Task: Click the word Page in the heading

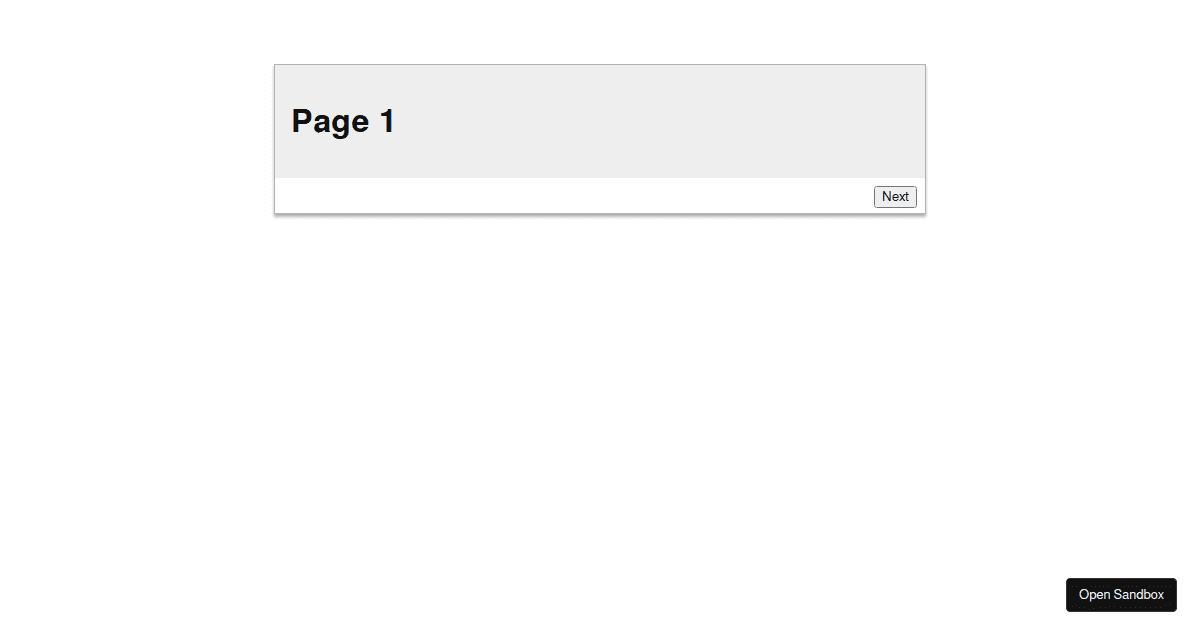Action: [x=331, y=122]
